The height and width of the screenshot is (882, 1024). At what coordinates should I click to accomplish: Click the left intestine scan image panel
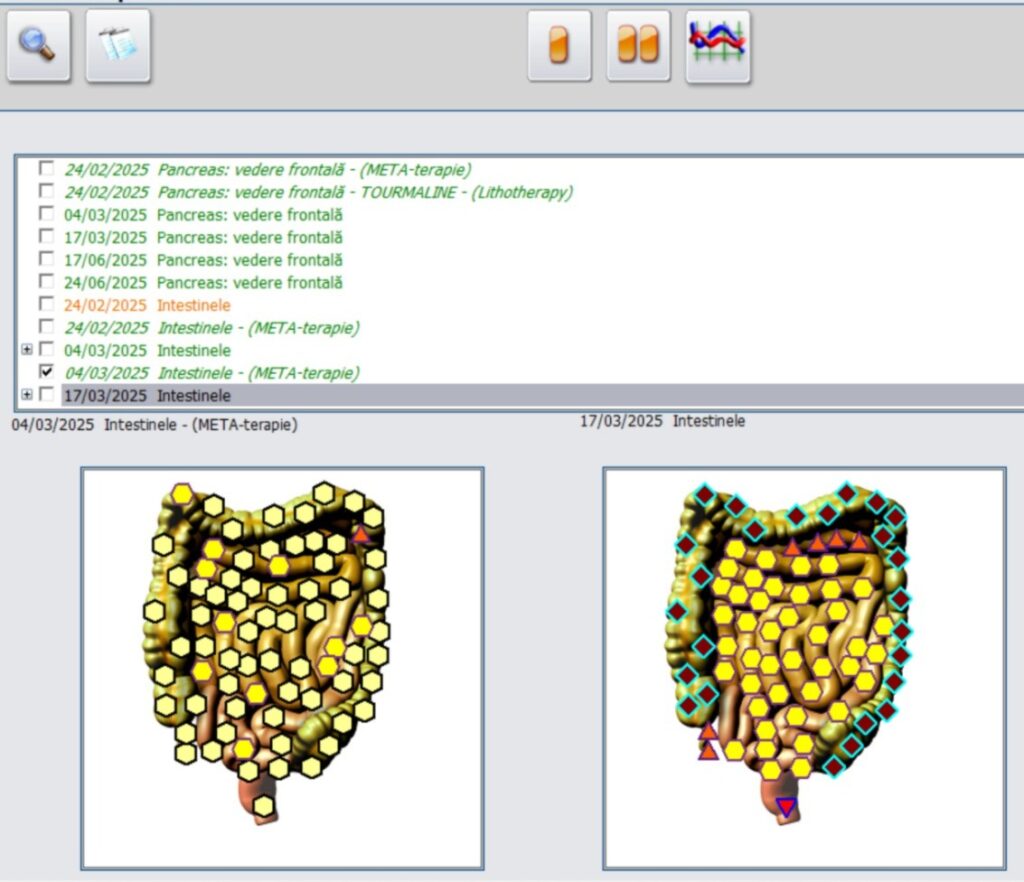coord(282,668)
